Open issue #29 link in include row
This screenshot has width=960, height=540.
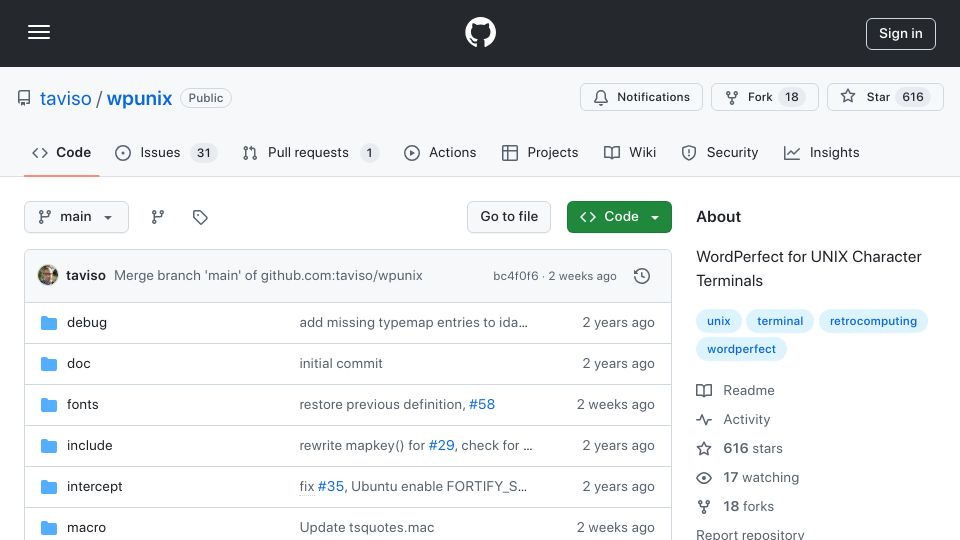(x=441, y=446)
